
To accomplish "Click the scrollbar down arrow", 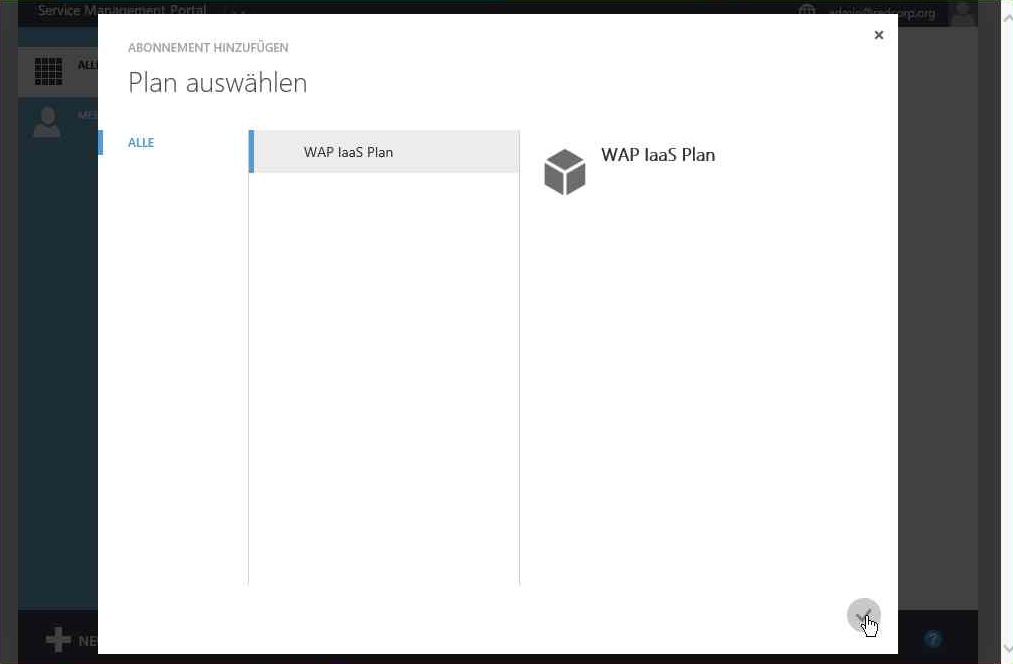I will [x=1007, y=648].
